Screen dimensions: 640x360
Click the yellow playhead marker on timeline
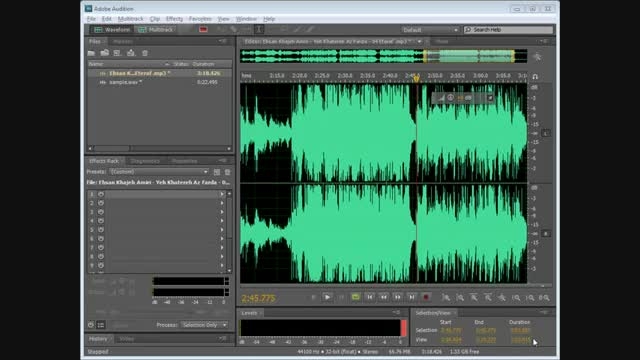[416, 78]
